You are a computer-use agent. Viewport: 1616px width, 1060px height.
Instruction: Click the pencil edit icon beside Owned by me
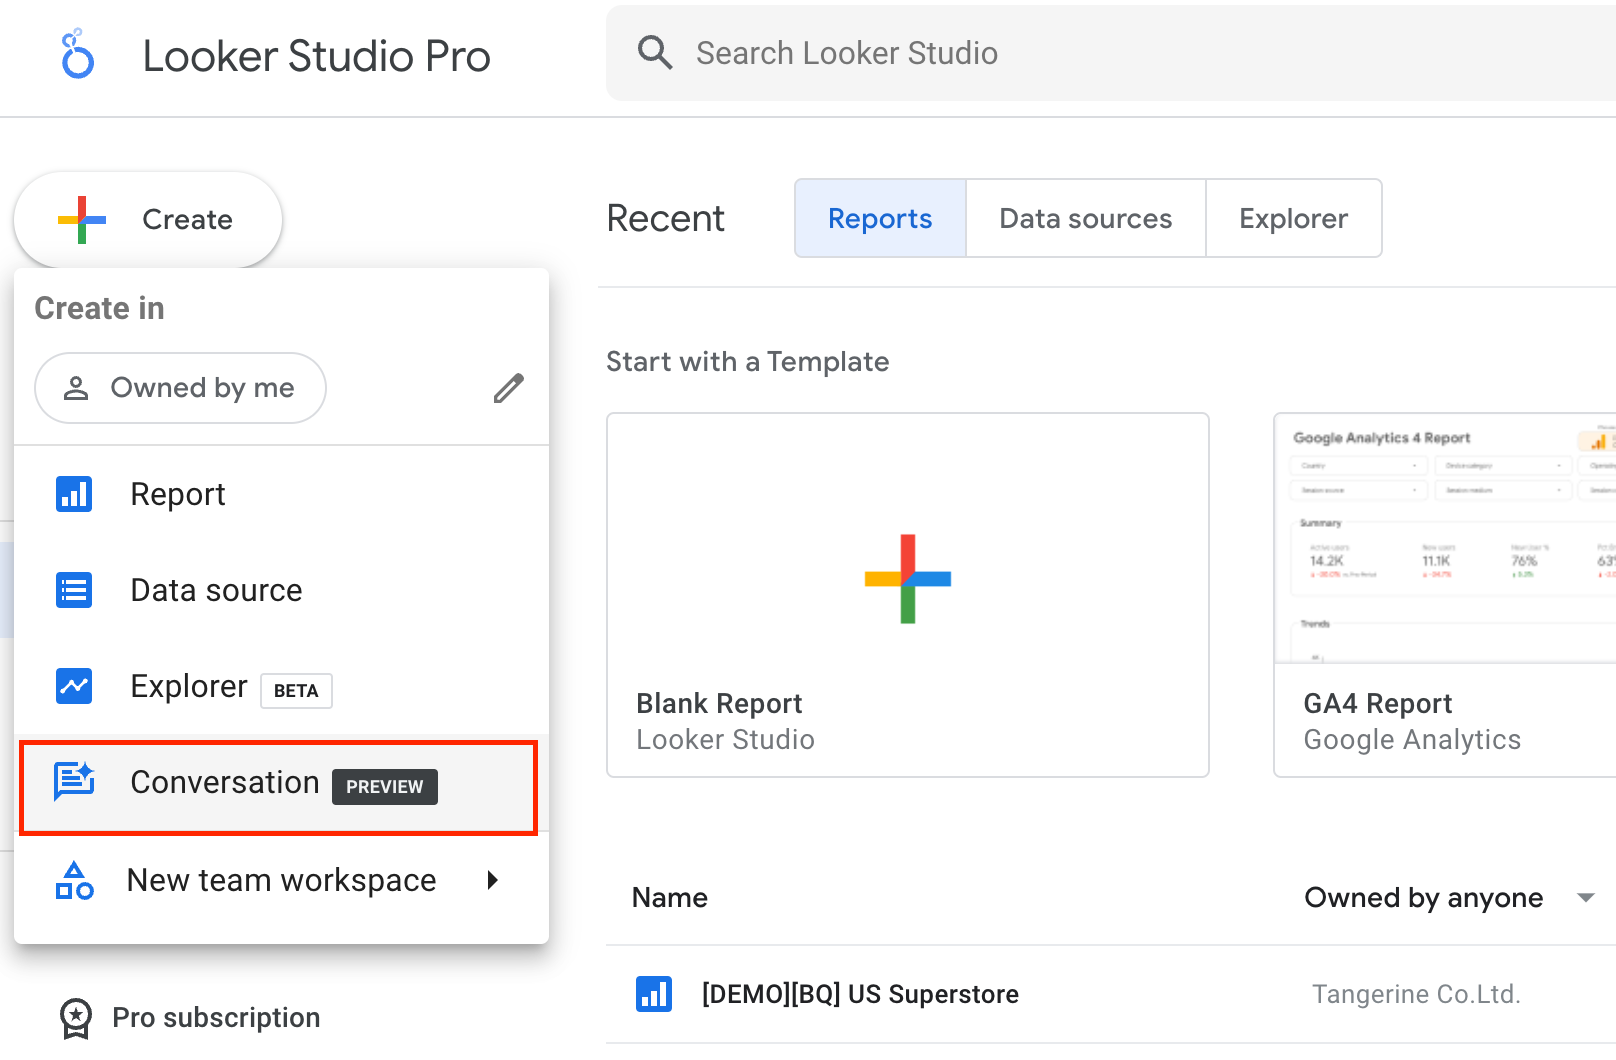[508, 388]
